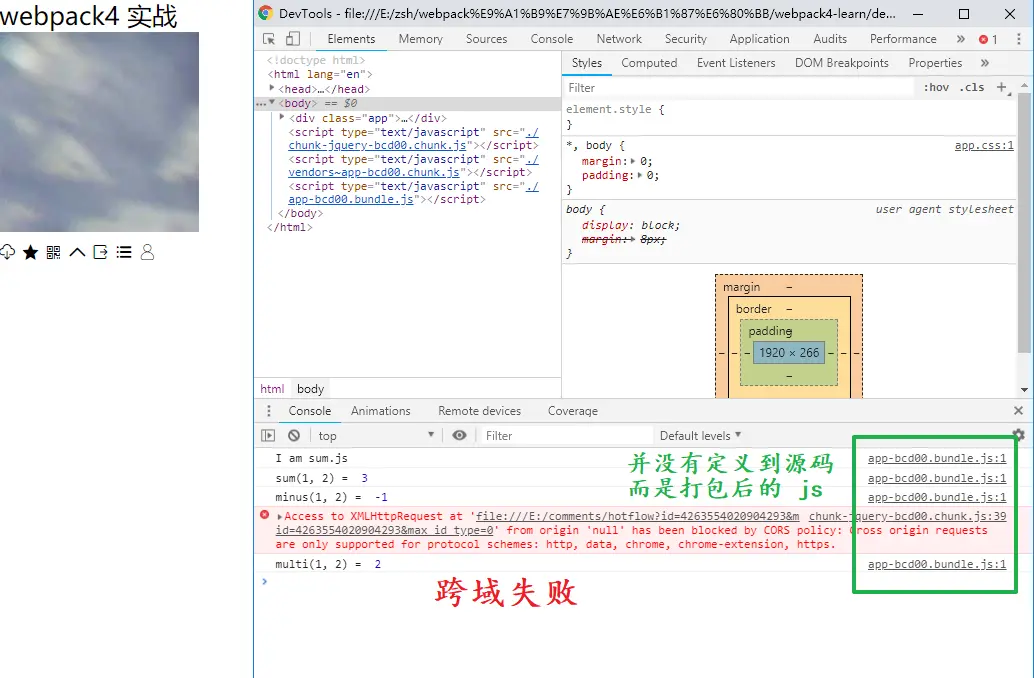The height and width of the screenshot is (678, 1034).
Task: Open the Sources tab
Action: [486, 39]
